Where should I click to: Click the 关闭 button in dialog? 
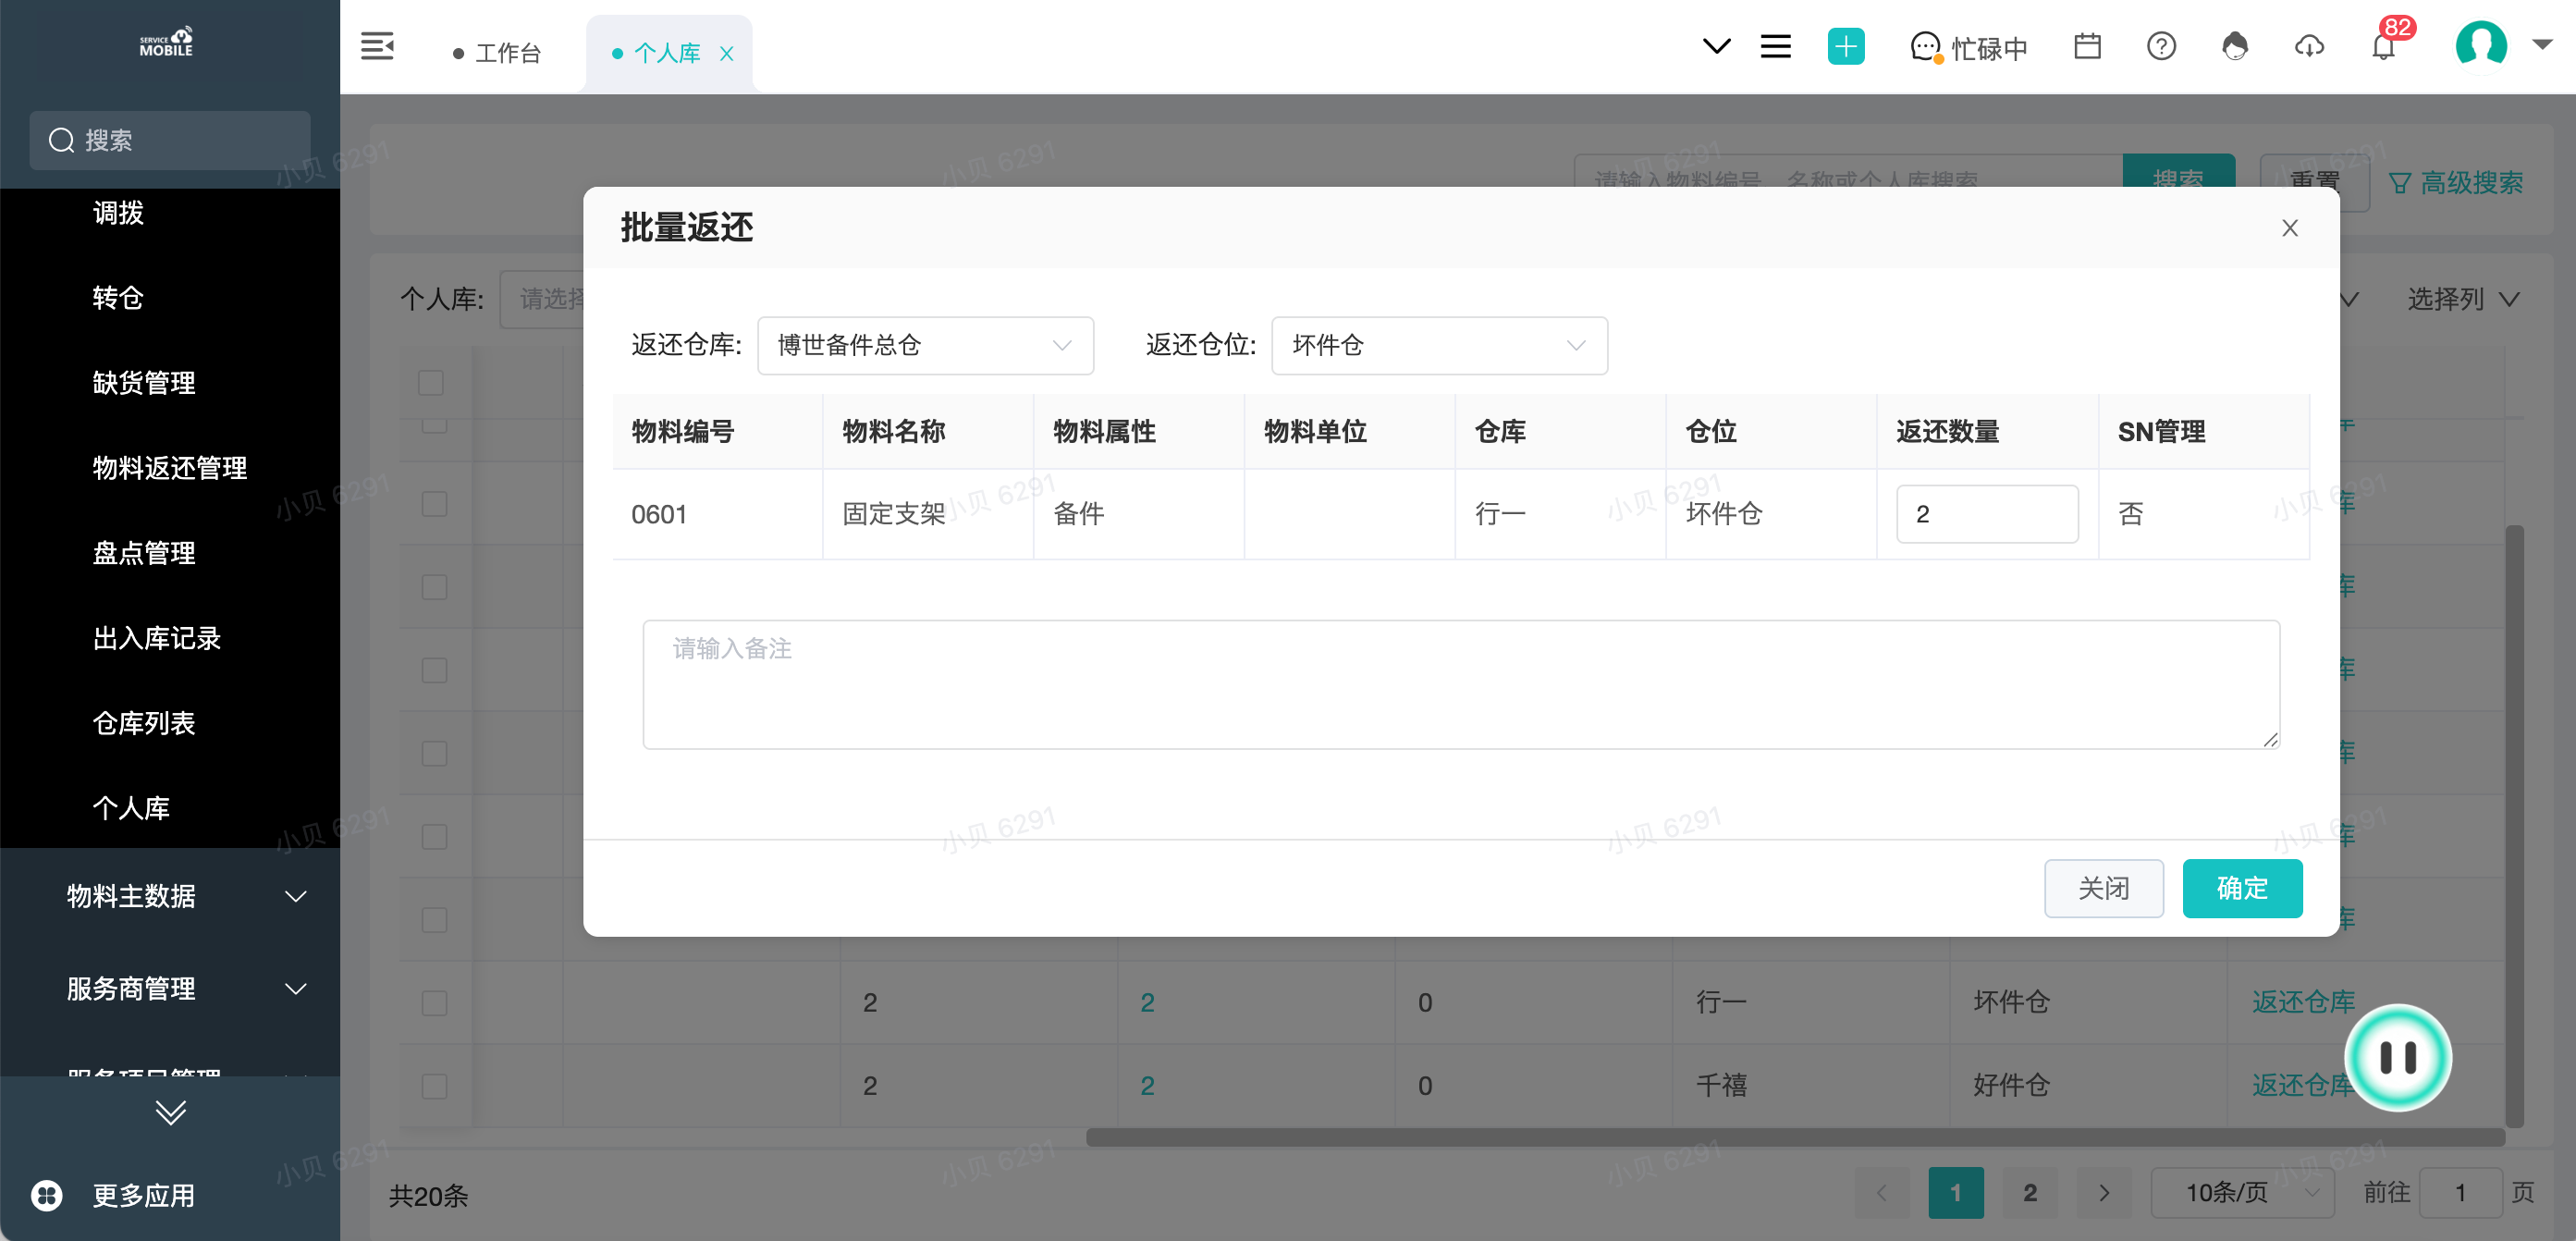point(2103,888)
